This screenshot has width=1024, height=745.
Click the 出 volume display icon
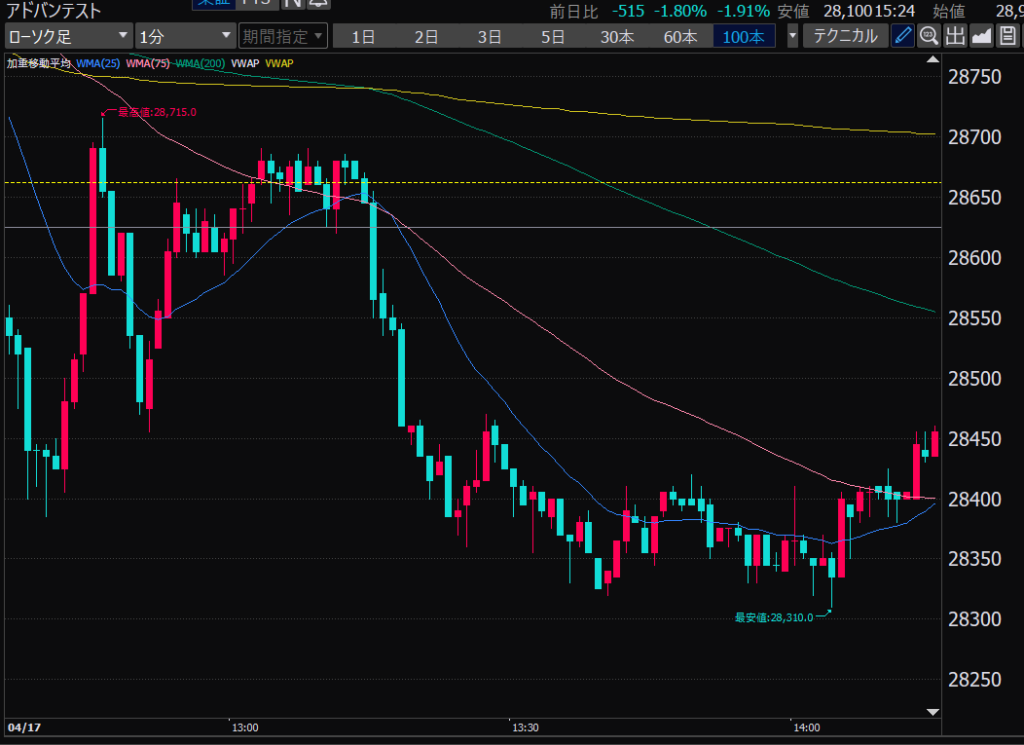pos(955,36)
